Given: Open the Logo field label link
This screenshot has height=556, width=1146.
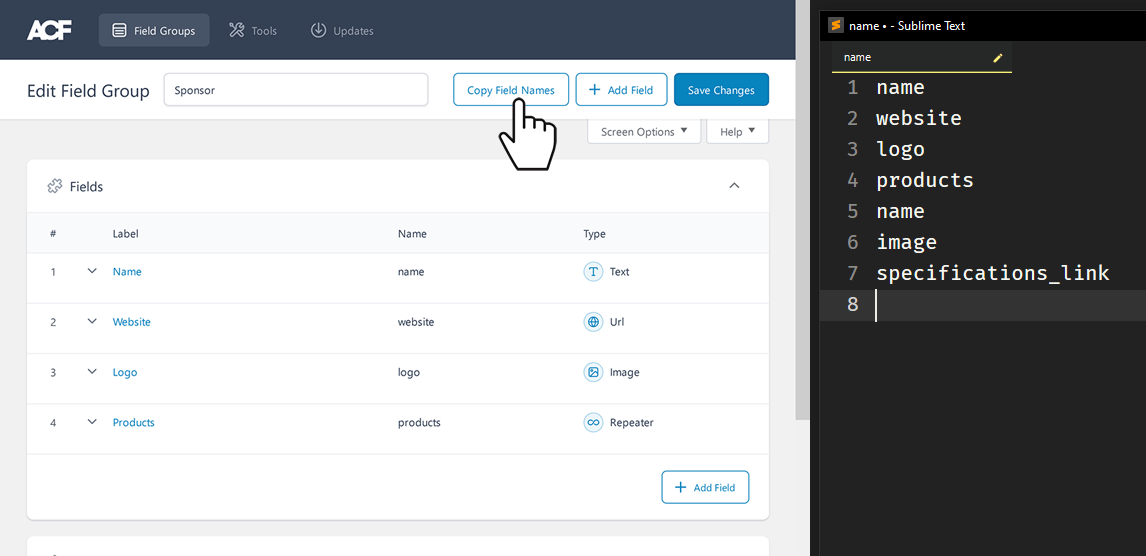Looking at the screenshot, I should point(125,373).
